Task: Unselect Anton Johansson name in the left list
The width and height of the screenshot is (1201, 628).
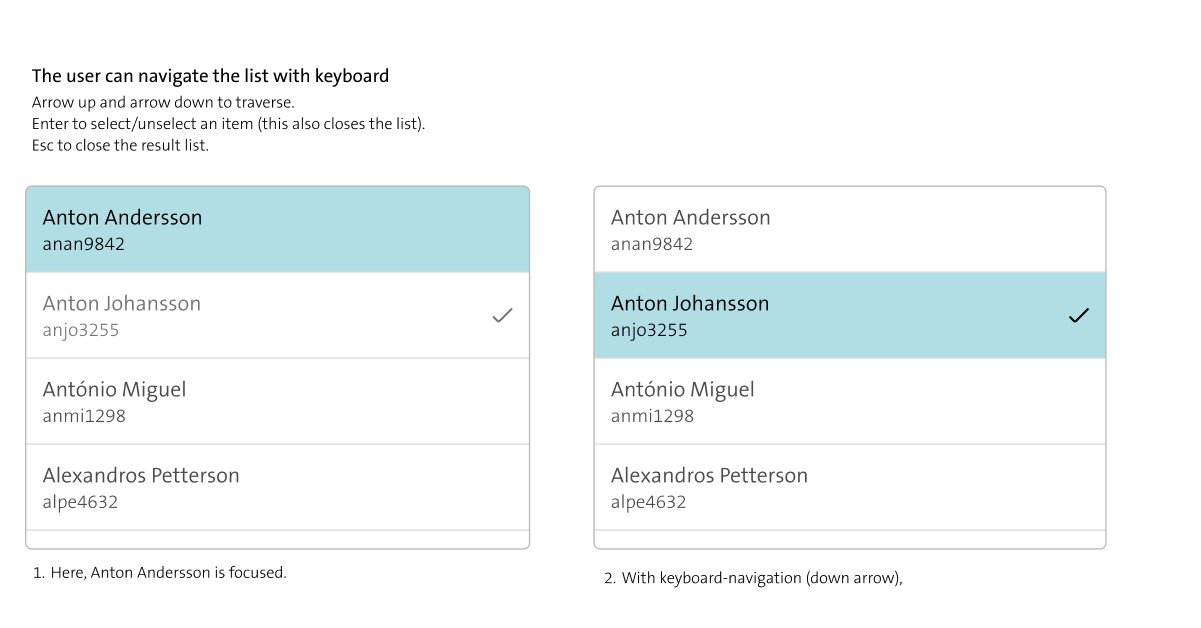Action: [x=121, y=304]
